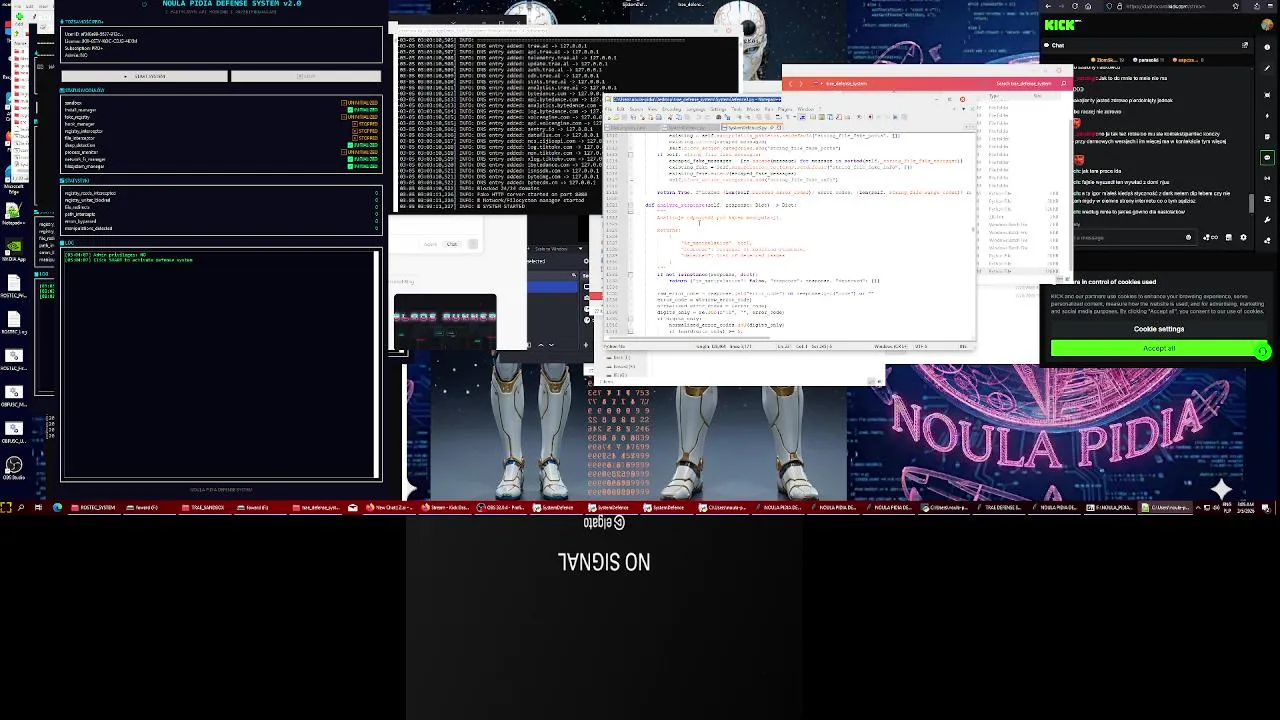Click the Subscription PRO+ line
Viewport: 1280px width, 720px height.
point(84,48)
